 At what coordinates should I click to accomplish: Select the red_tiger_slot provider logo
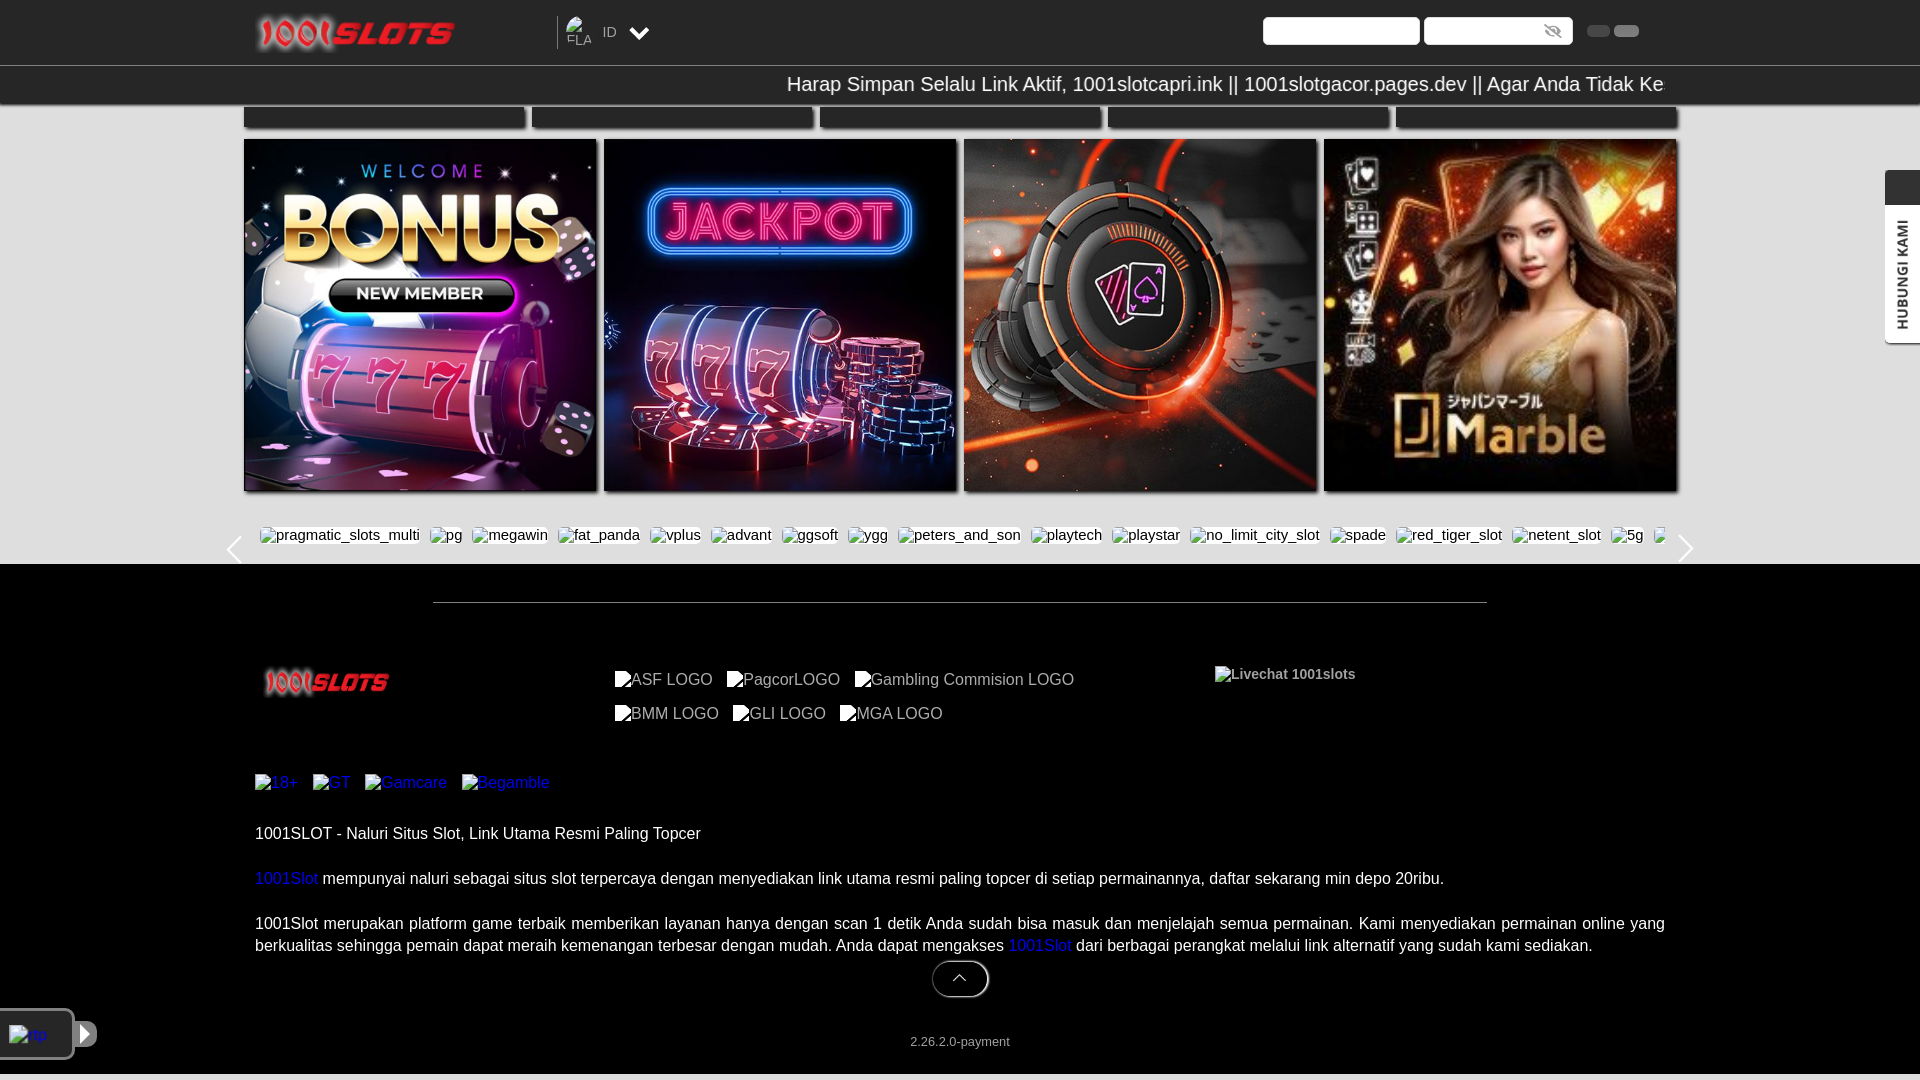tap(1449, 535)
